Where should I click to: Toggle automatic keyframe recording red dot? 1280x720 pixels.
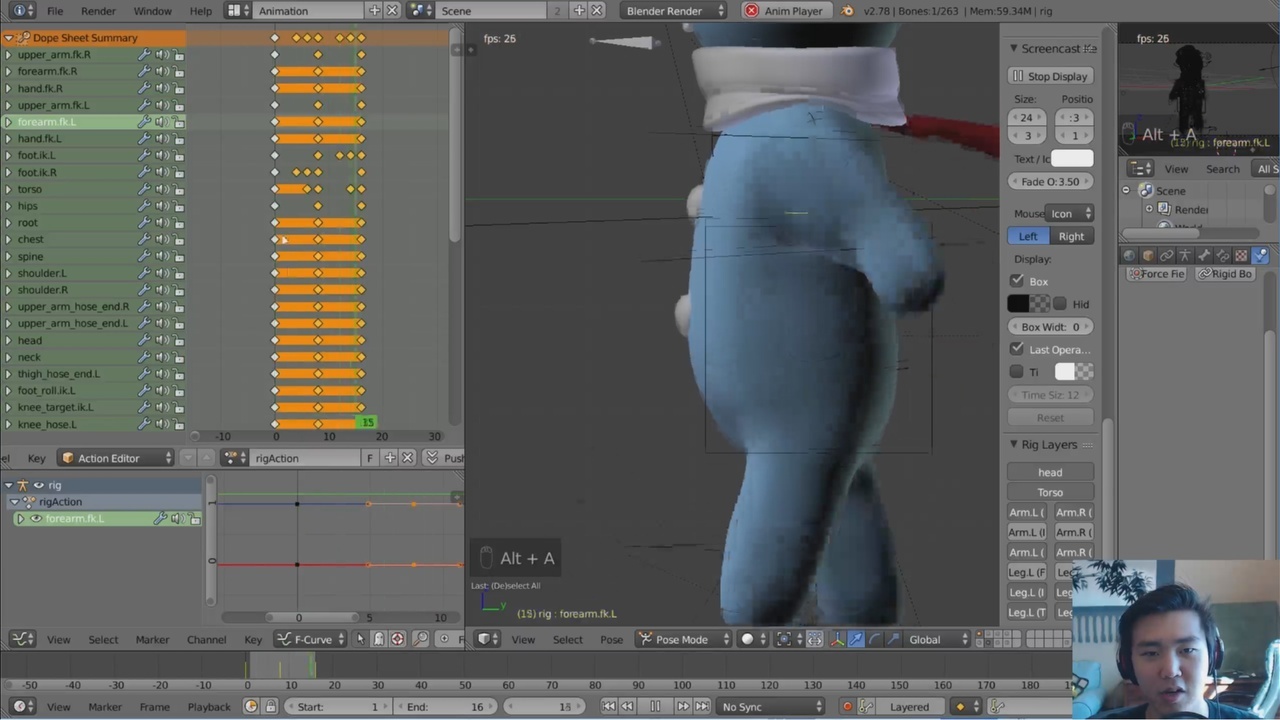point(848,706)
